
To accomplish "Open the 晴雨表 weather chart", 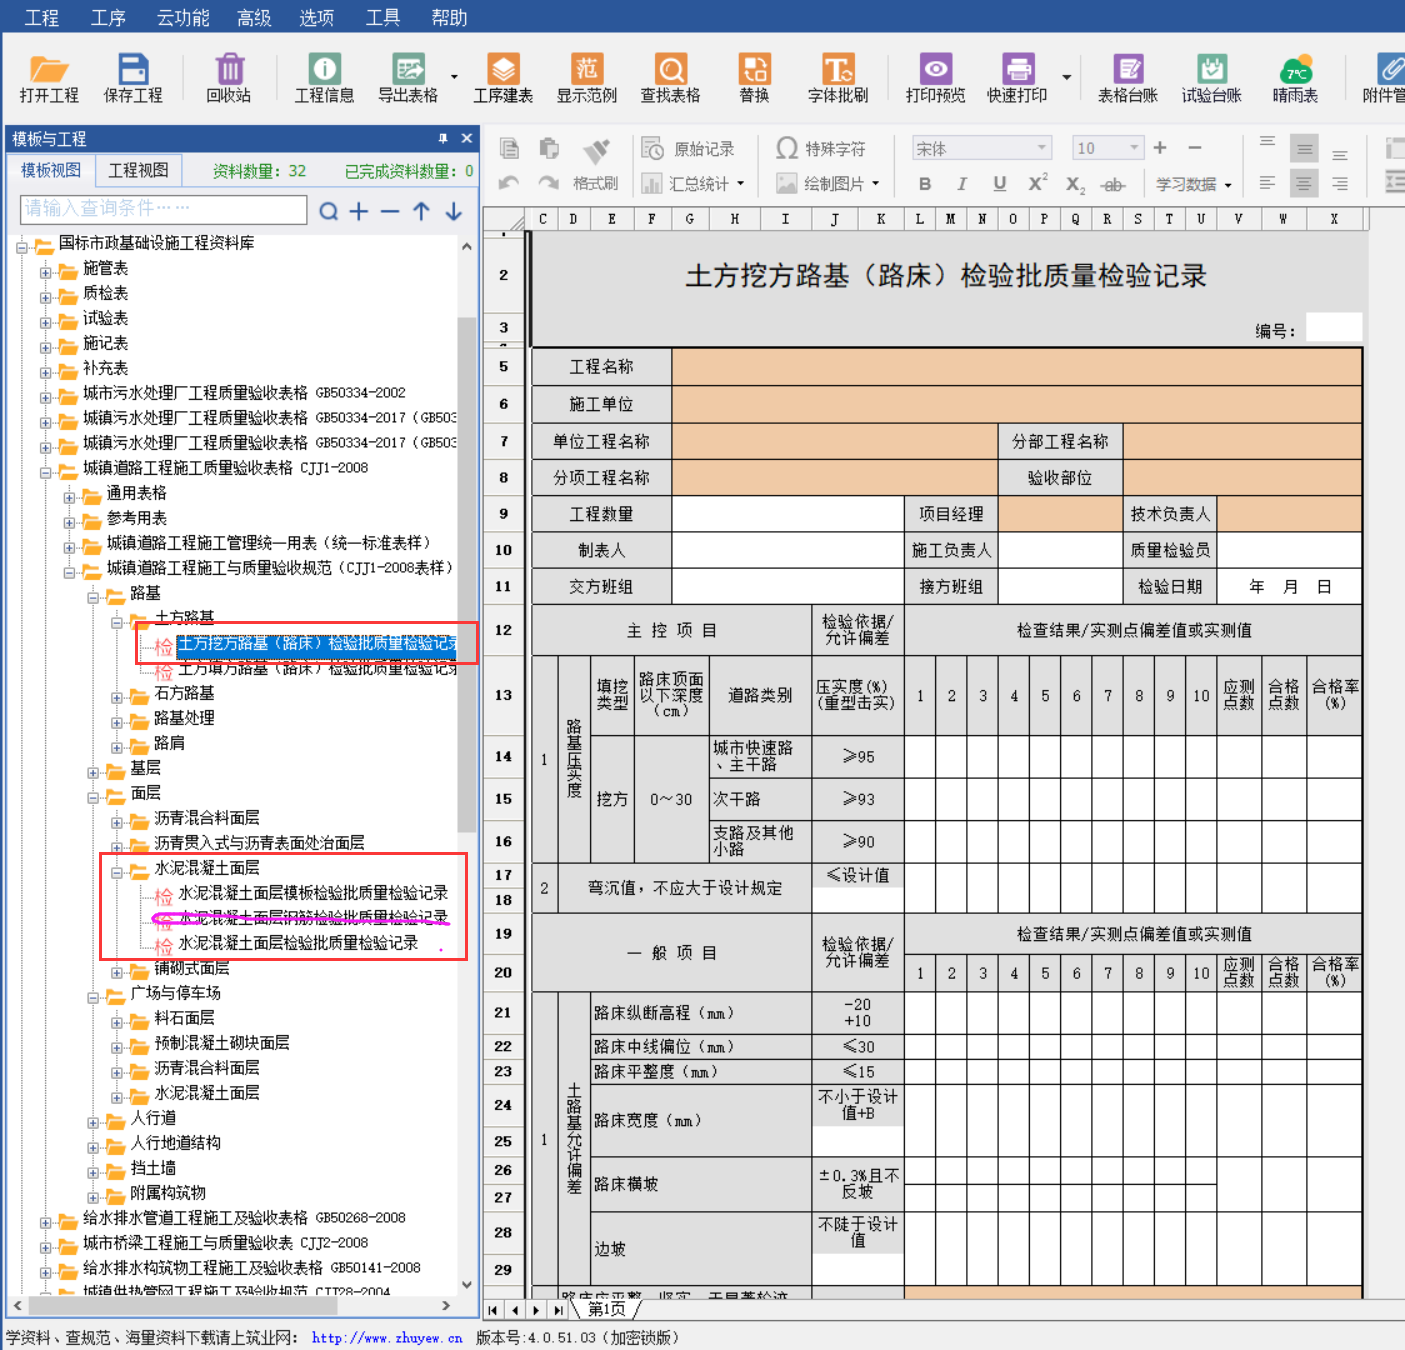I will coord(1295,78).
